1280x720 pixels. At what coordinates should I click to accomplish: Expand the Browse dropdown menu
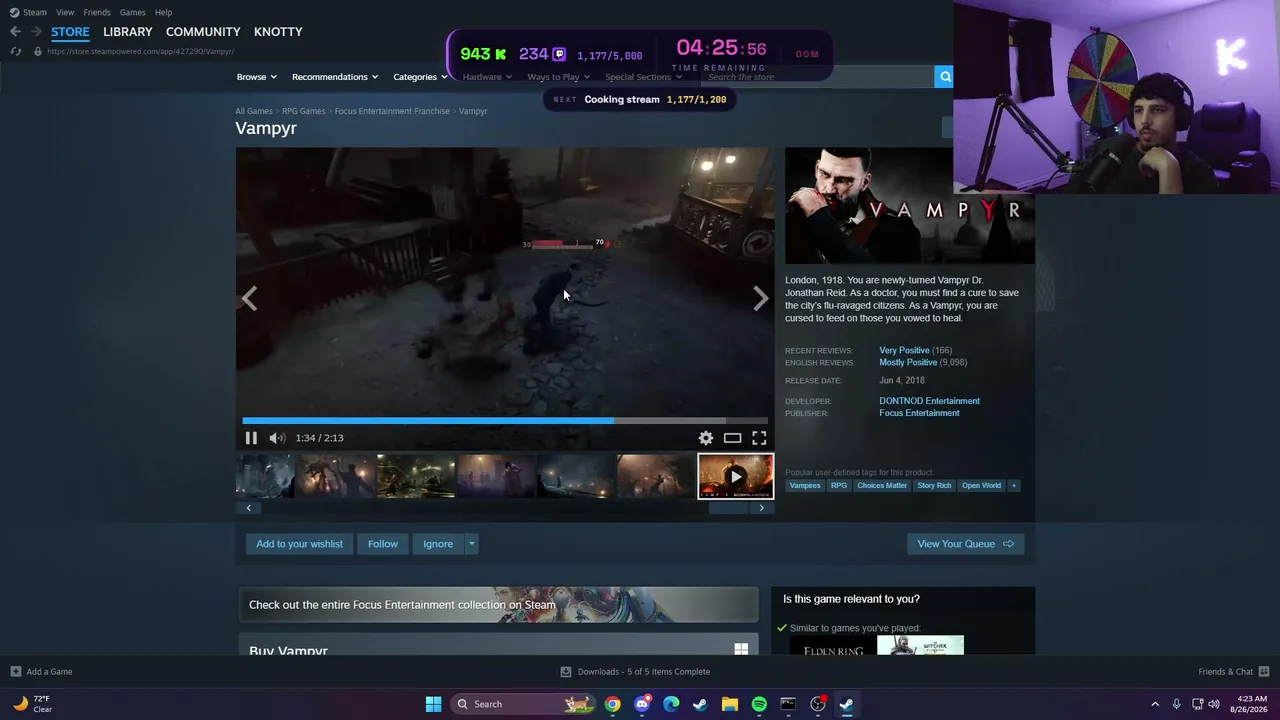tap(257, 77)
